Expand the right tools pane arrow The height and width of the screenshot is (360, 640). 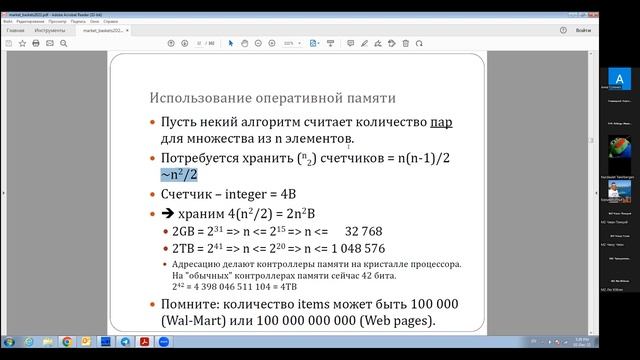pos(596,193)
